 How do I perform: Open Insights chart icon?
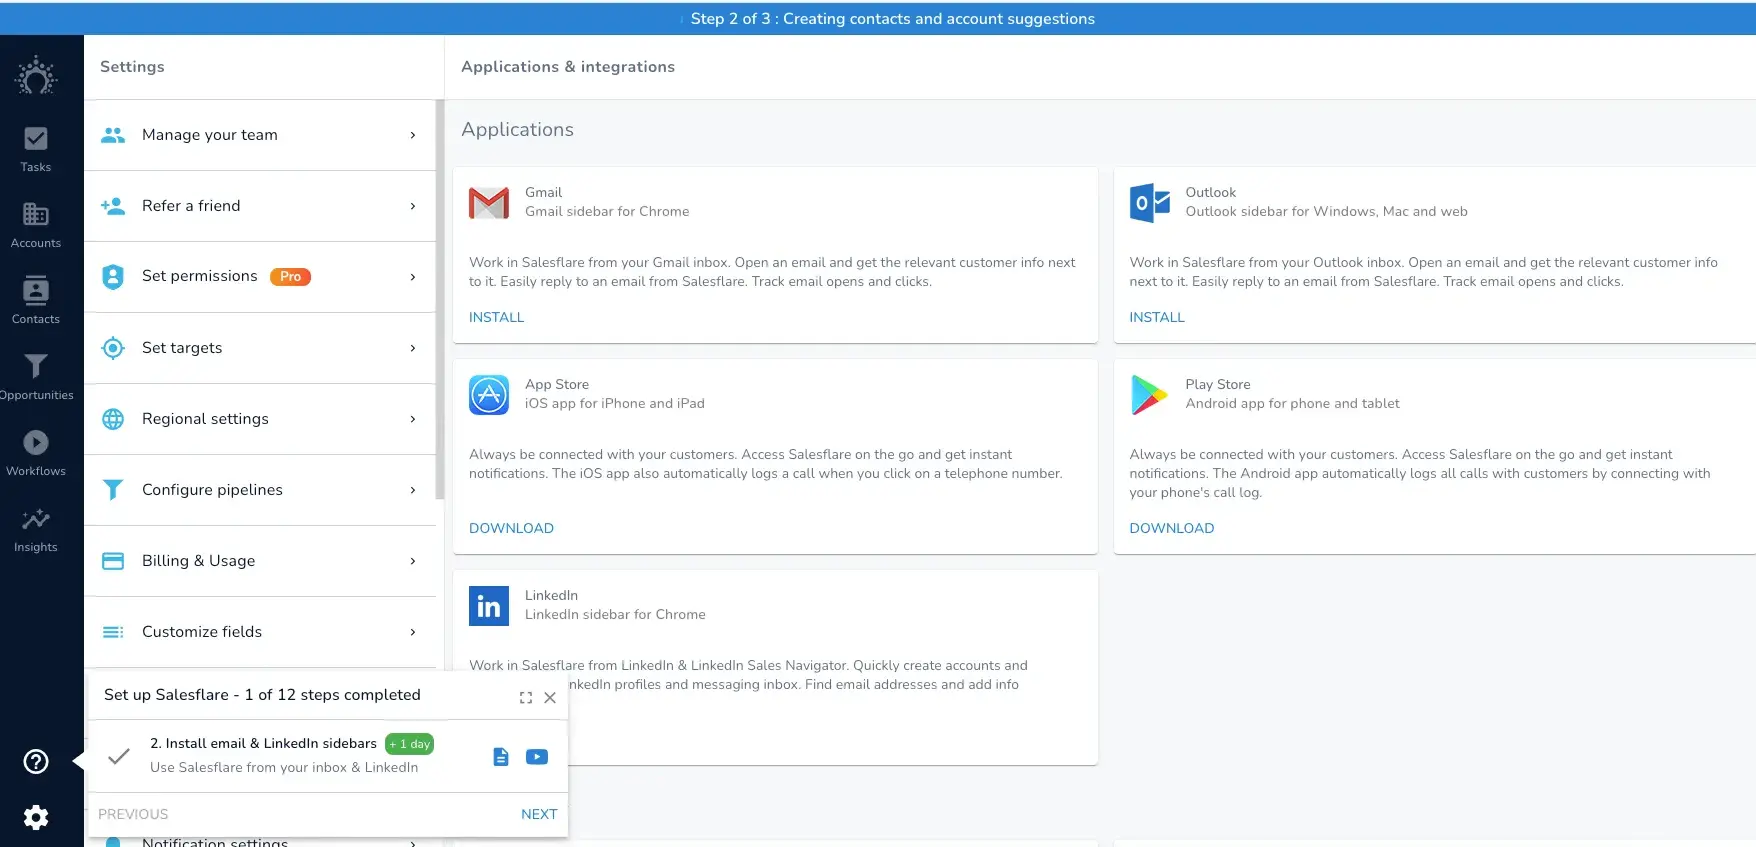[36, 528]
